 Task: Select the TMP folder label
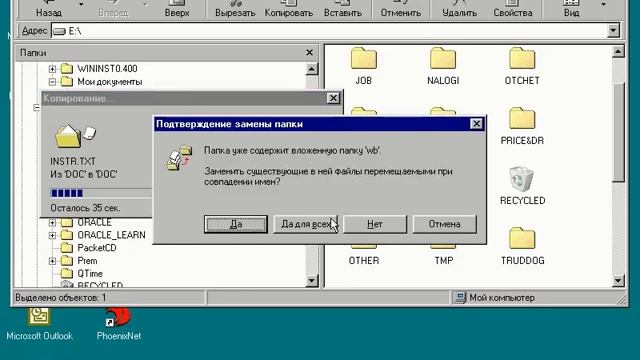click(444, 260)
